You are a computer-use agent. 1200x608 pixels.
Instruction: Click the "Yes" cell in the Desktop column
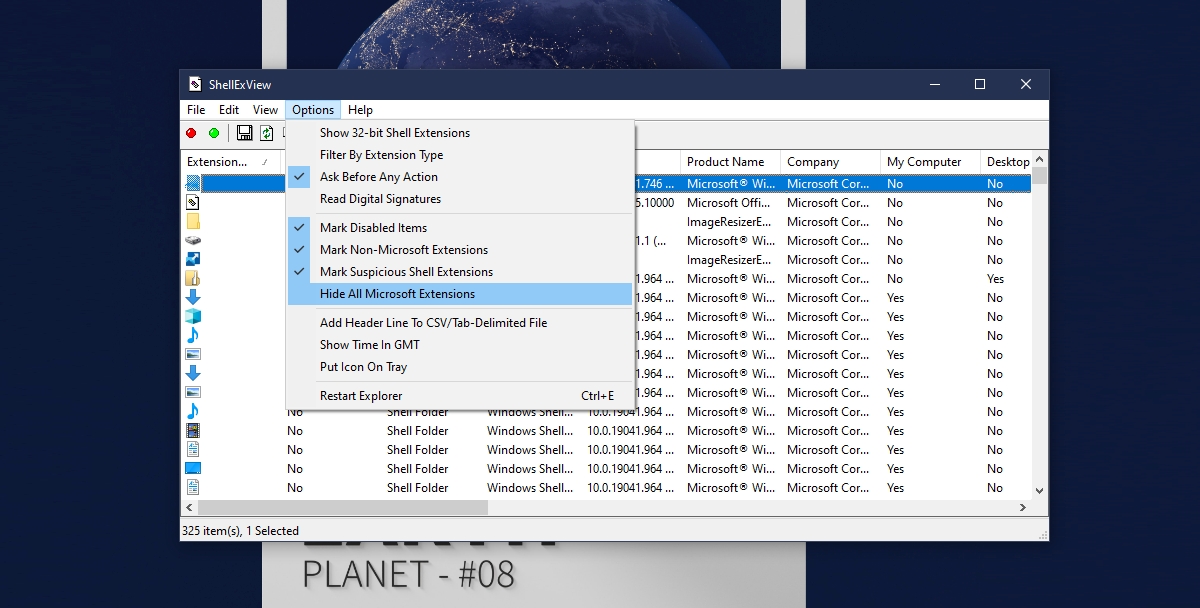(995, 279)
